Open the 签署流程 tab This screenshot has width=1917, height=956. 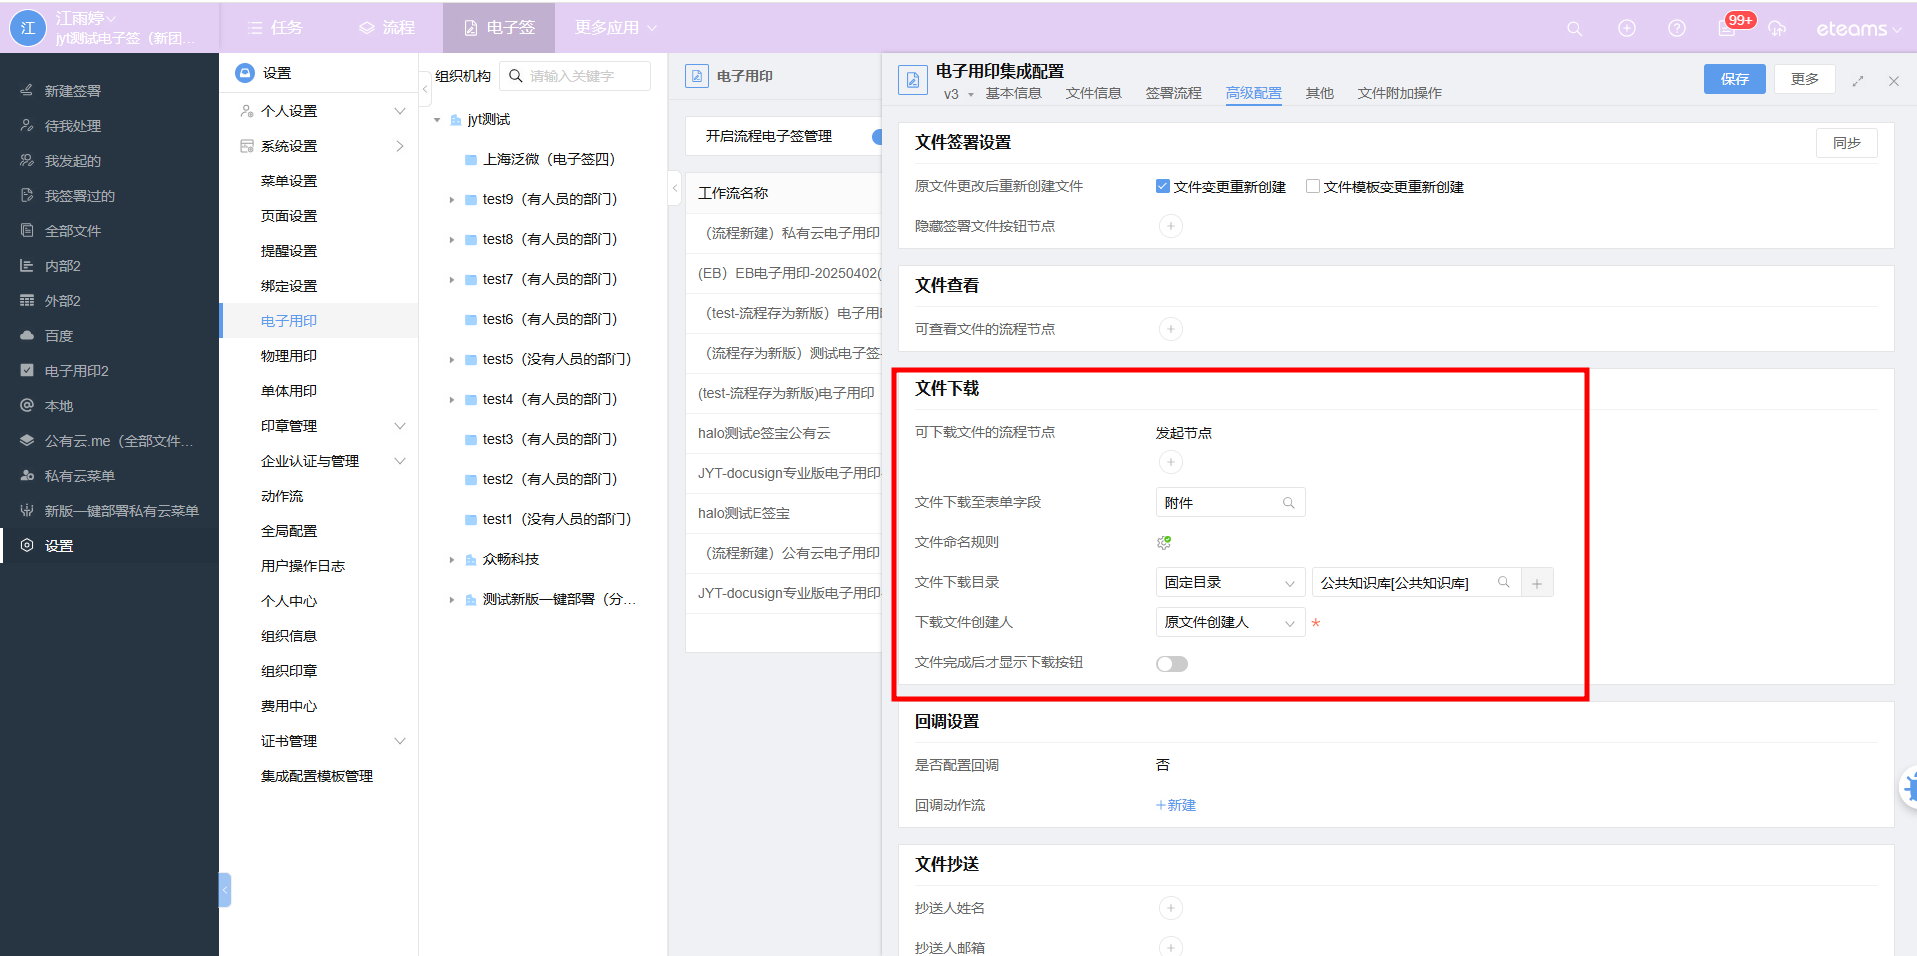(x=1173, y=93)
